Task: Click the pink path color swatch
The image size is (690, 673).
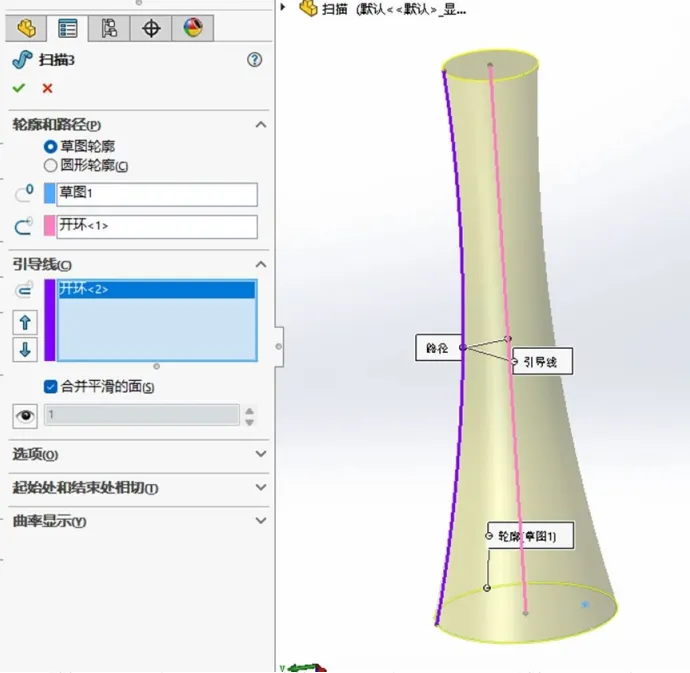Action: (50, 226)
